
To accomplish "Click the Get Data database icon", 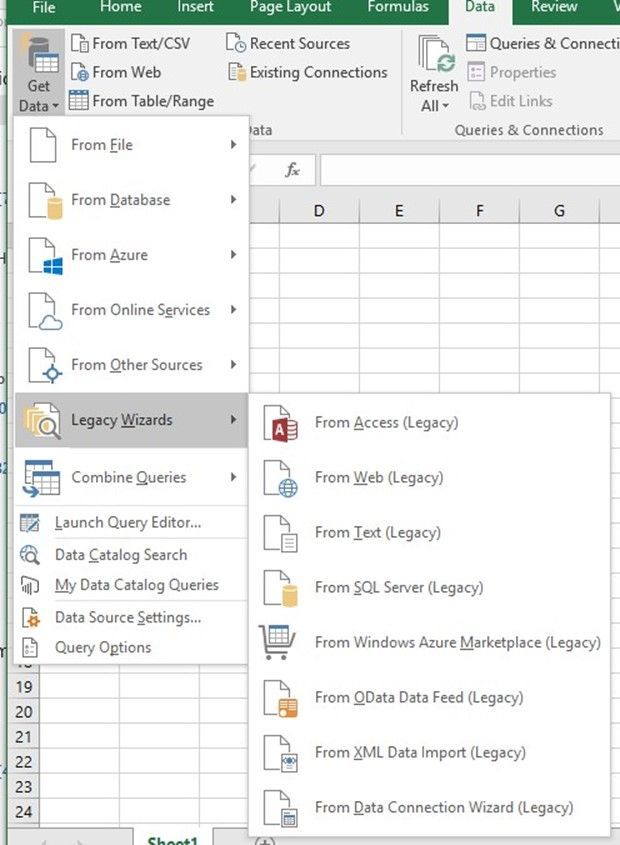I will (x=39, y=55).
